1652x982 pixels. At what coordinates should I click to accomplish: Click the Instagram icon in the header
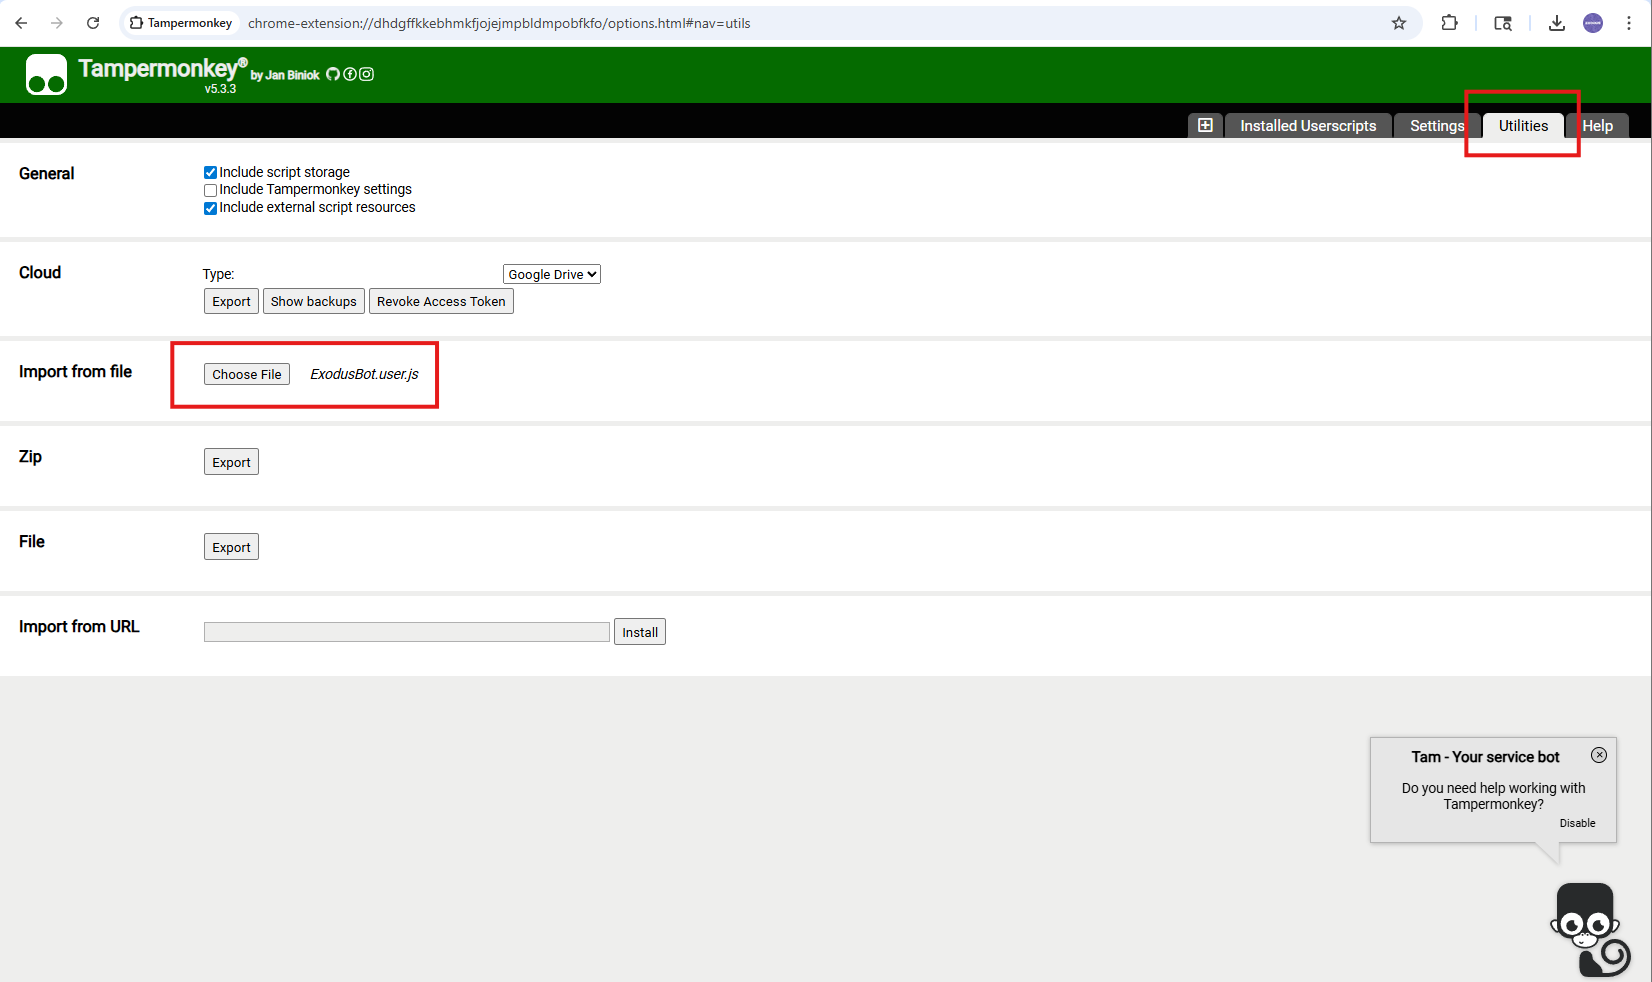[x=366, y=73]
